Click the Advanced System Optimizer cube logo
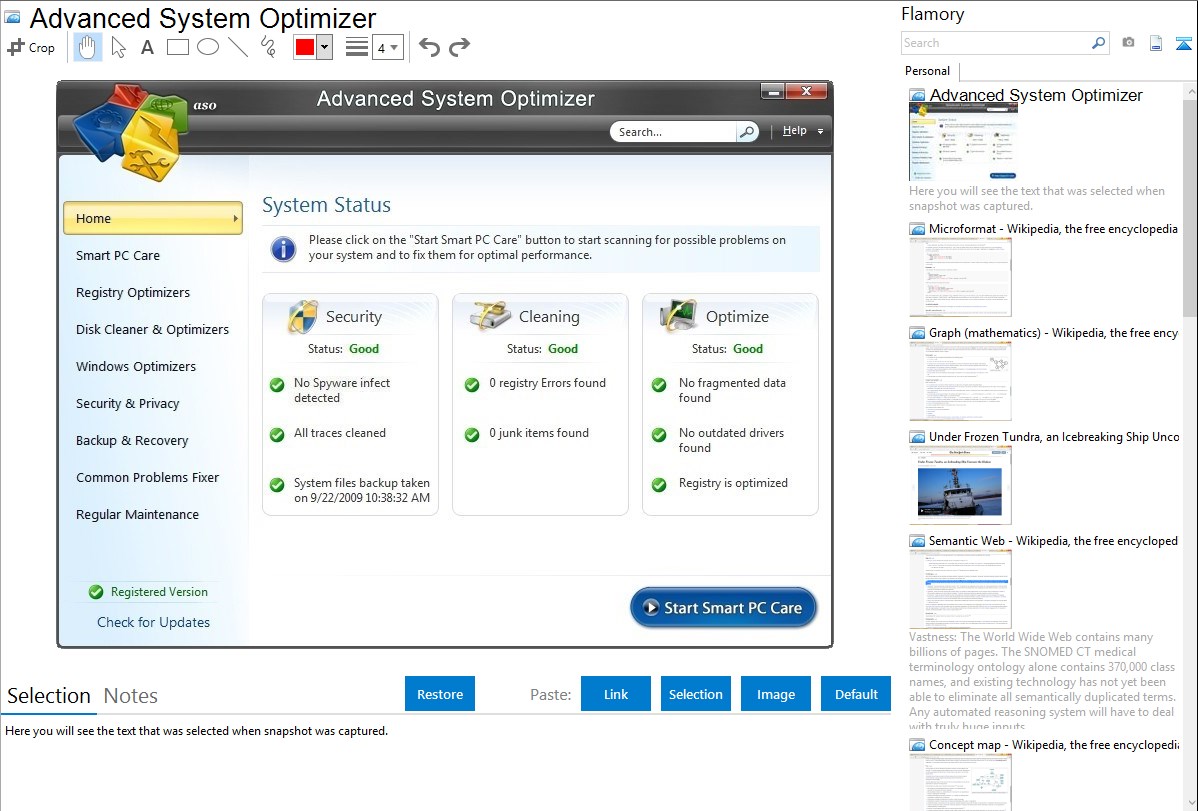 pos(131,132)
